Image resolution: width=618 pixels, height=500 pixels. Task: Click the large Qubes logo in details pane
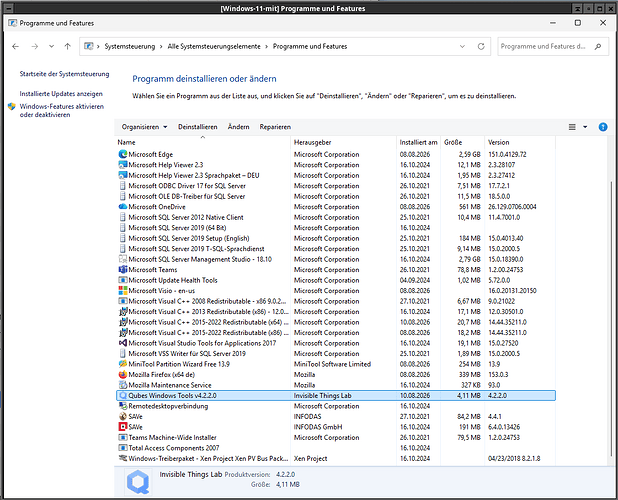pyautogui.click(x=138, y=481)
